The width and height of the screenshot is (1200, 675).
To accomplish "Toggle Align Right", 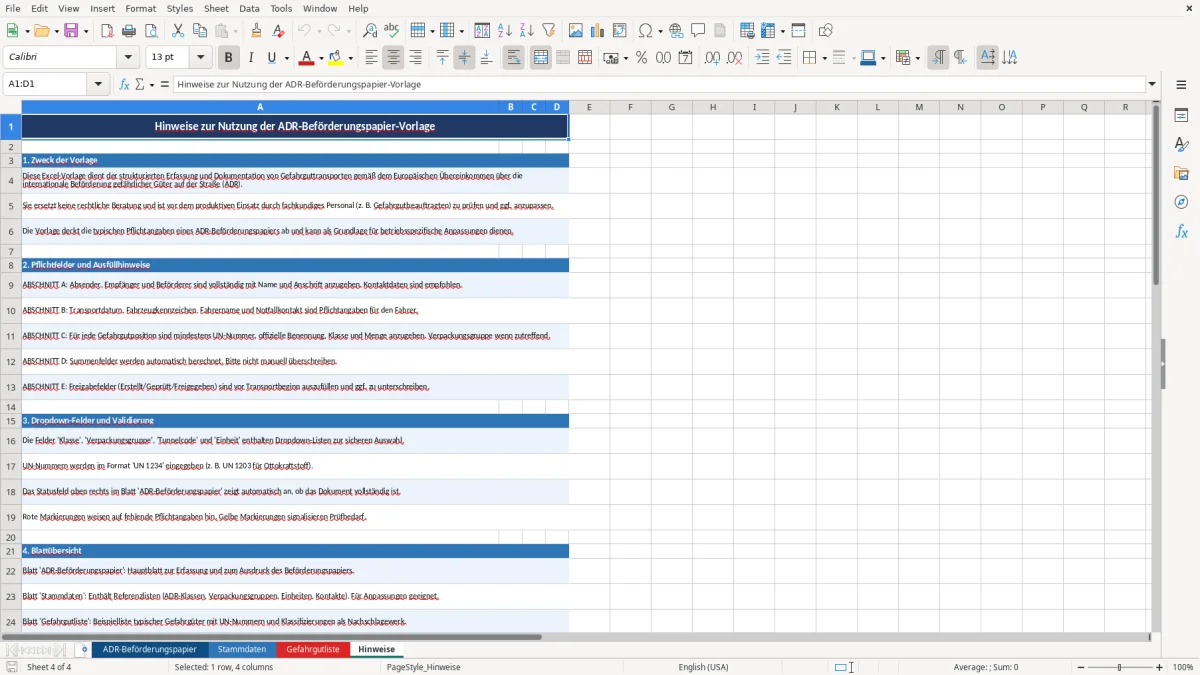I will pyautogui.click(x=415, y=58).
